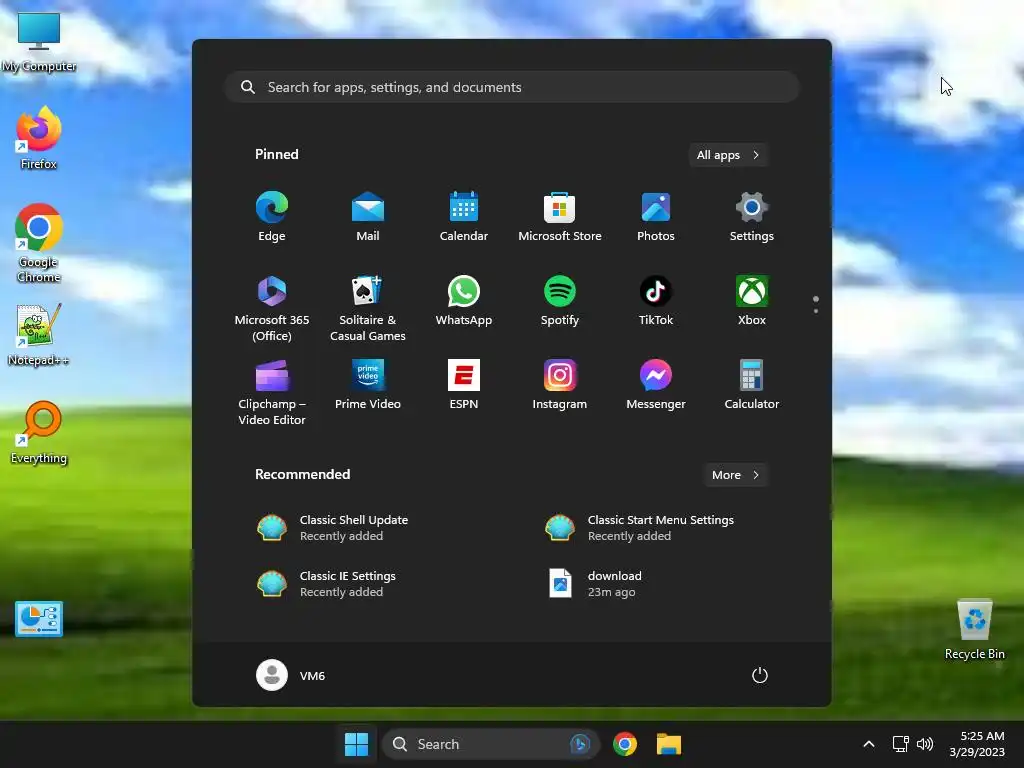Image resolution: width=1024 pixels, height=768 pixels.
Task: Open the Calendar app
Action: (464, 217)
